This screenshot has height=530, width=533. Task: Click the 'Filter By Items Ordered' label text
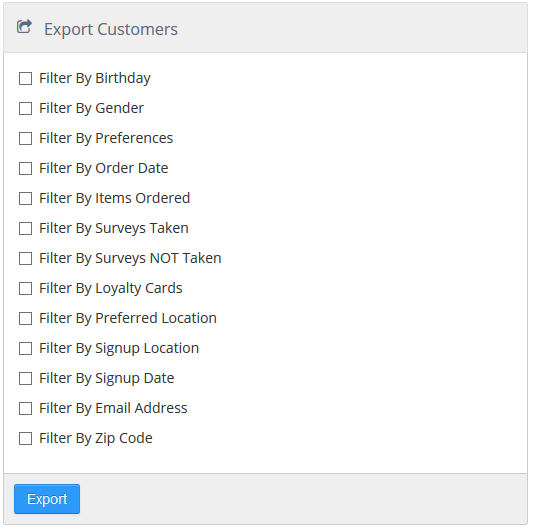(x=115, y=198)
